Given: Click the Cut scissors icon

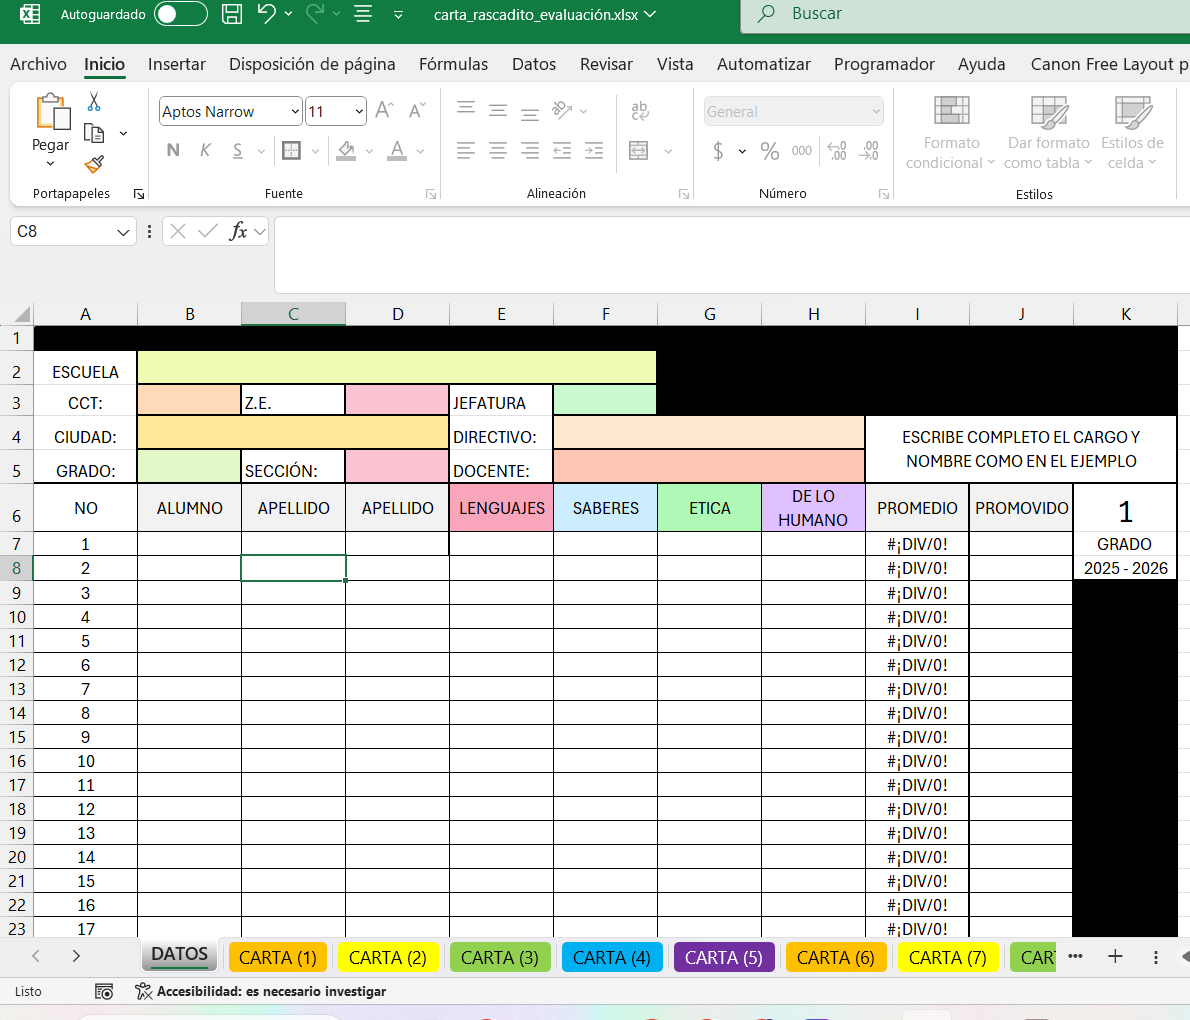Looking at the screenshot, I should [x=94, y=102].
